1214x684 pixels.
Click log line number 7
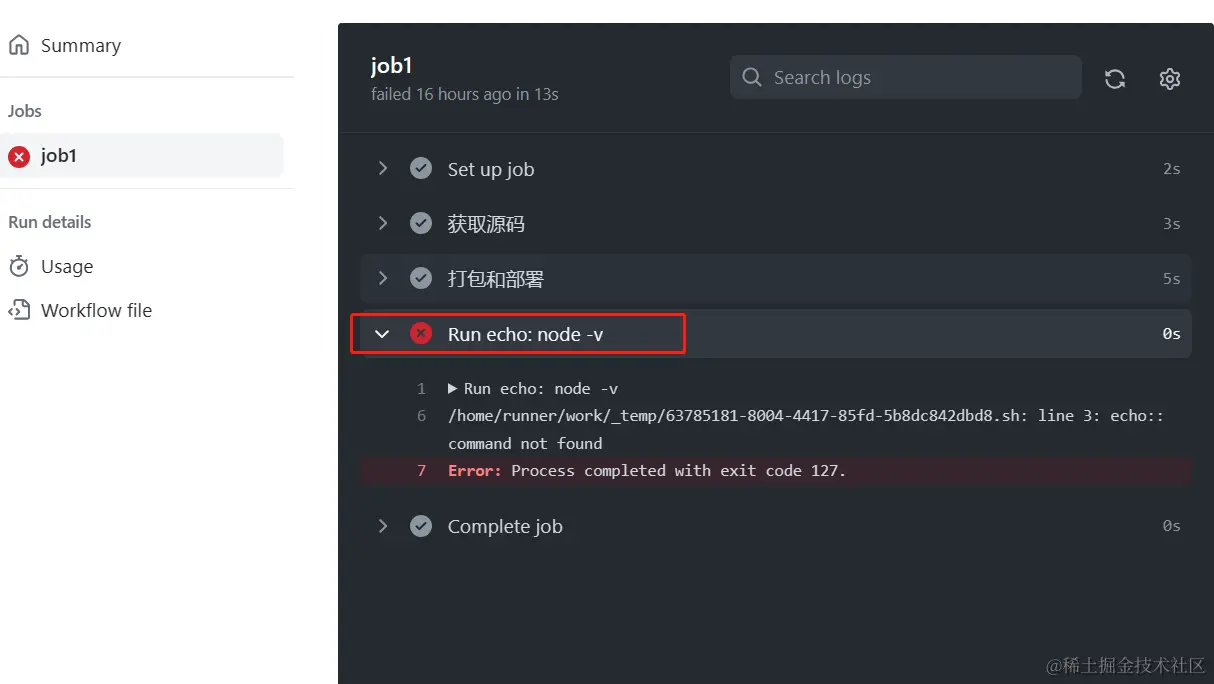click(x=422, y=470)
